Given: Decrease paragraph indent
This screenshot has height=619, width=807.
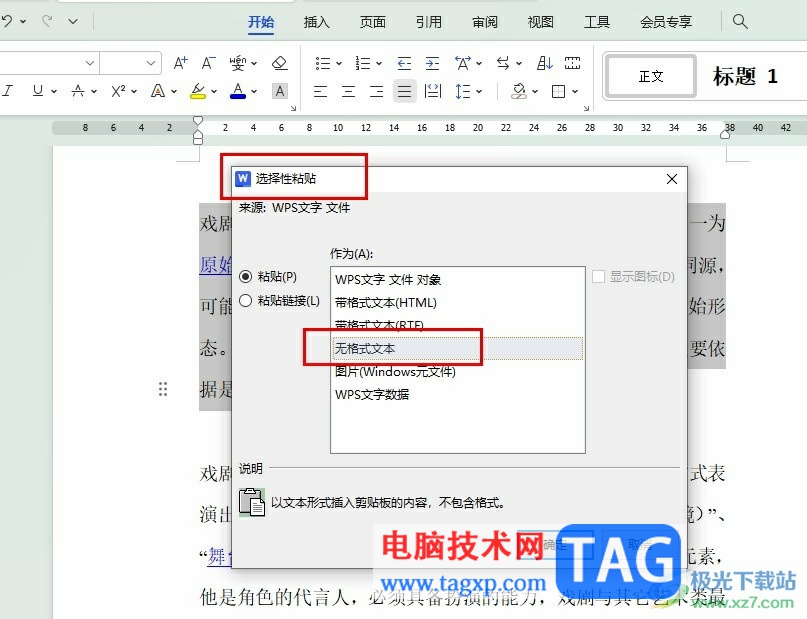Looking at the screenshot, I should 404,63.
